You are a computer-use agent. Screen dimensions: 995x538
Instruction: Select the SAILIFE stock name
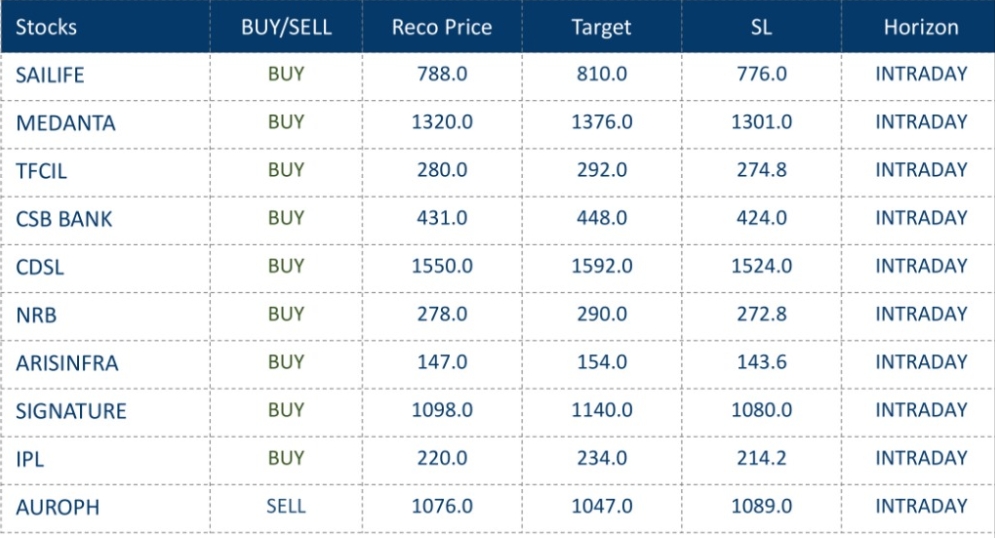tap(52, 75)
